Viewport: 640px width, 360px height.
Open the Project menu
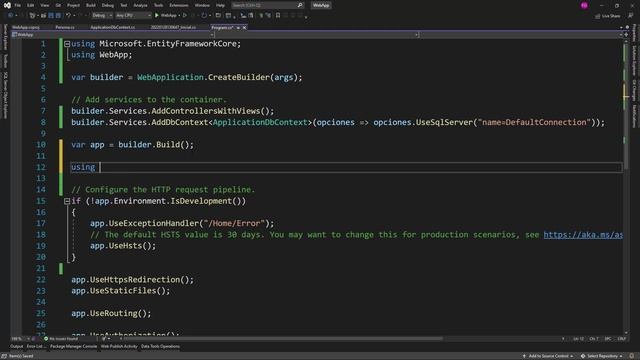73,5
